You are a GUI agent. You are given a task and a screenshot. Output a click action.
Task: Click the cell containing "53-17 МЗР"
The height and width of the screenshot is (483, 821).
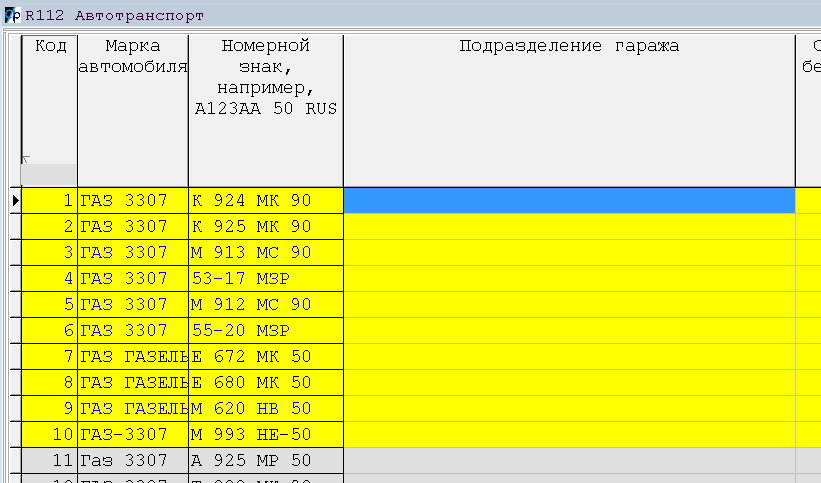click(265, 278)
